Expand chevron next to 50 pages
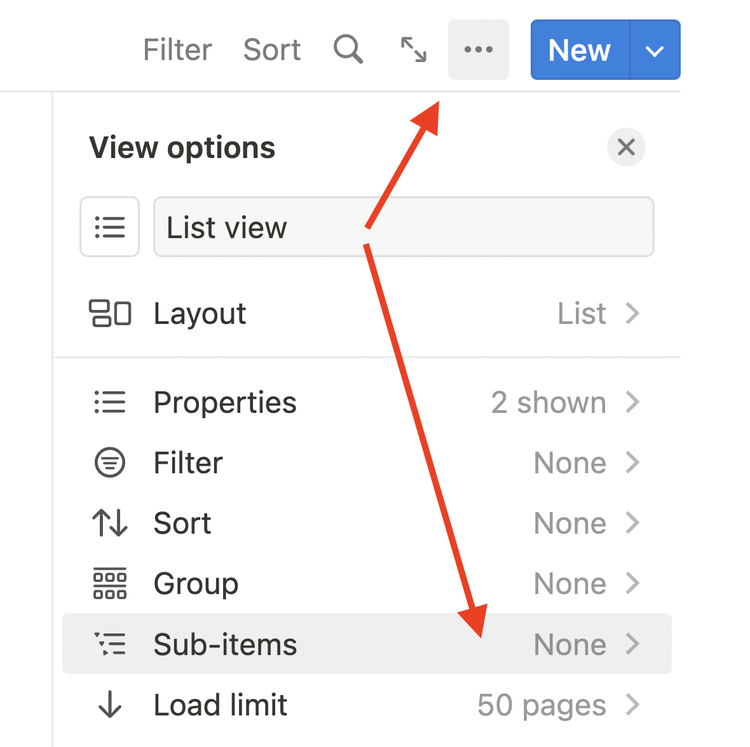The image size is (750, 747). pyautogui.click(x=633, y=704)
